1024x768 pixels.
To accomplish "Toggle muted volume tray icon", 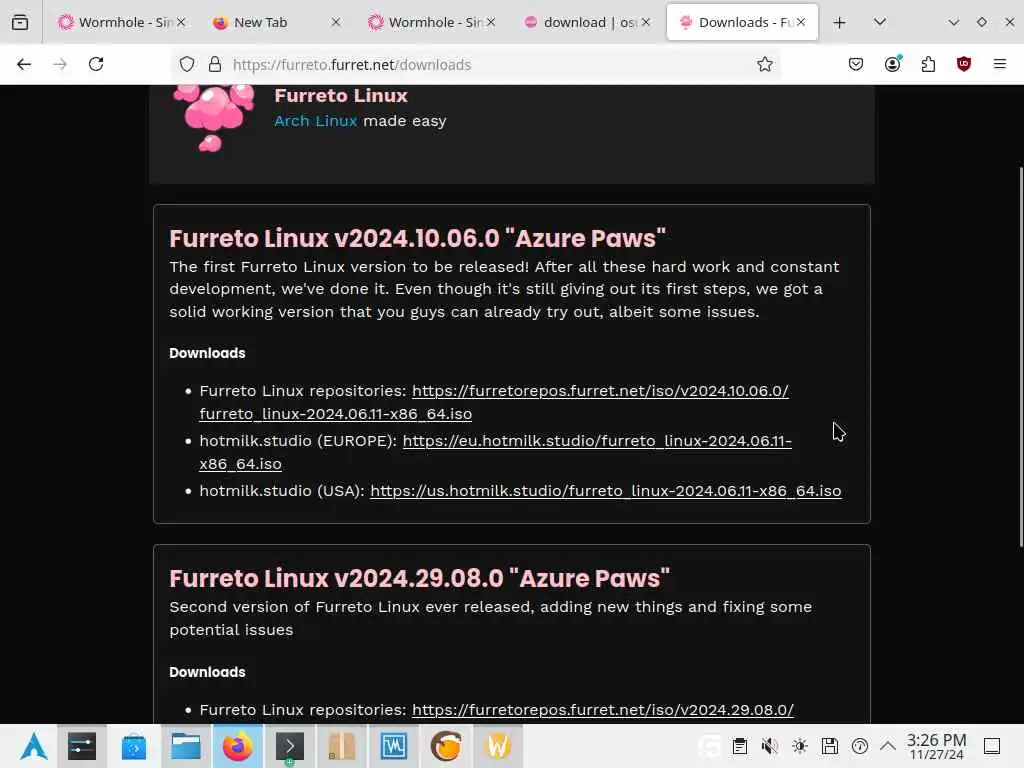I will [770, 746].
